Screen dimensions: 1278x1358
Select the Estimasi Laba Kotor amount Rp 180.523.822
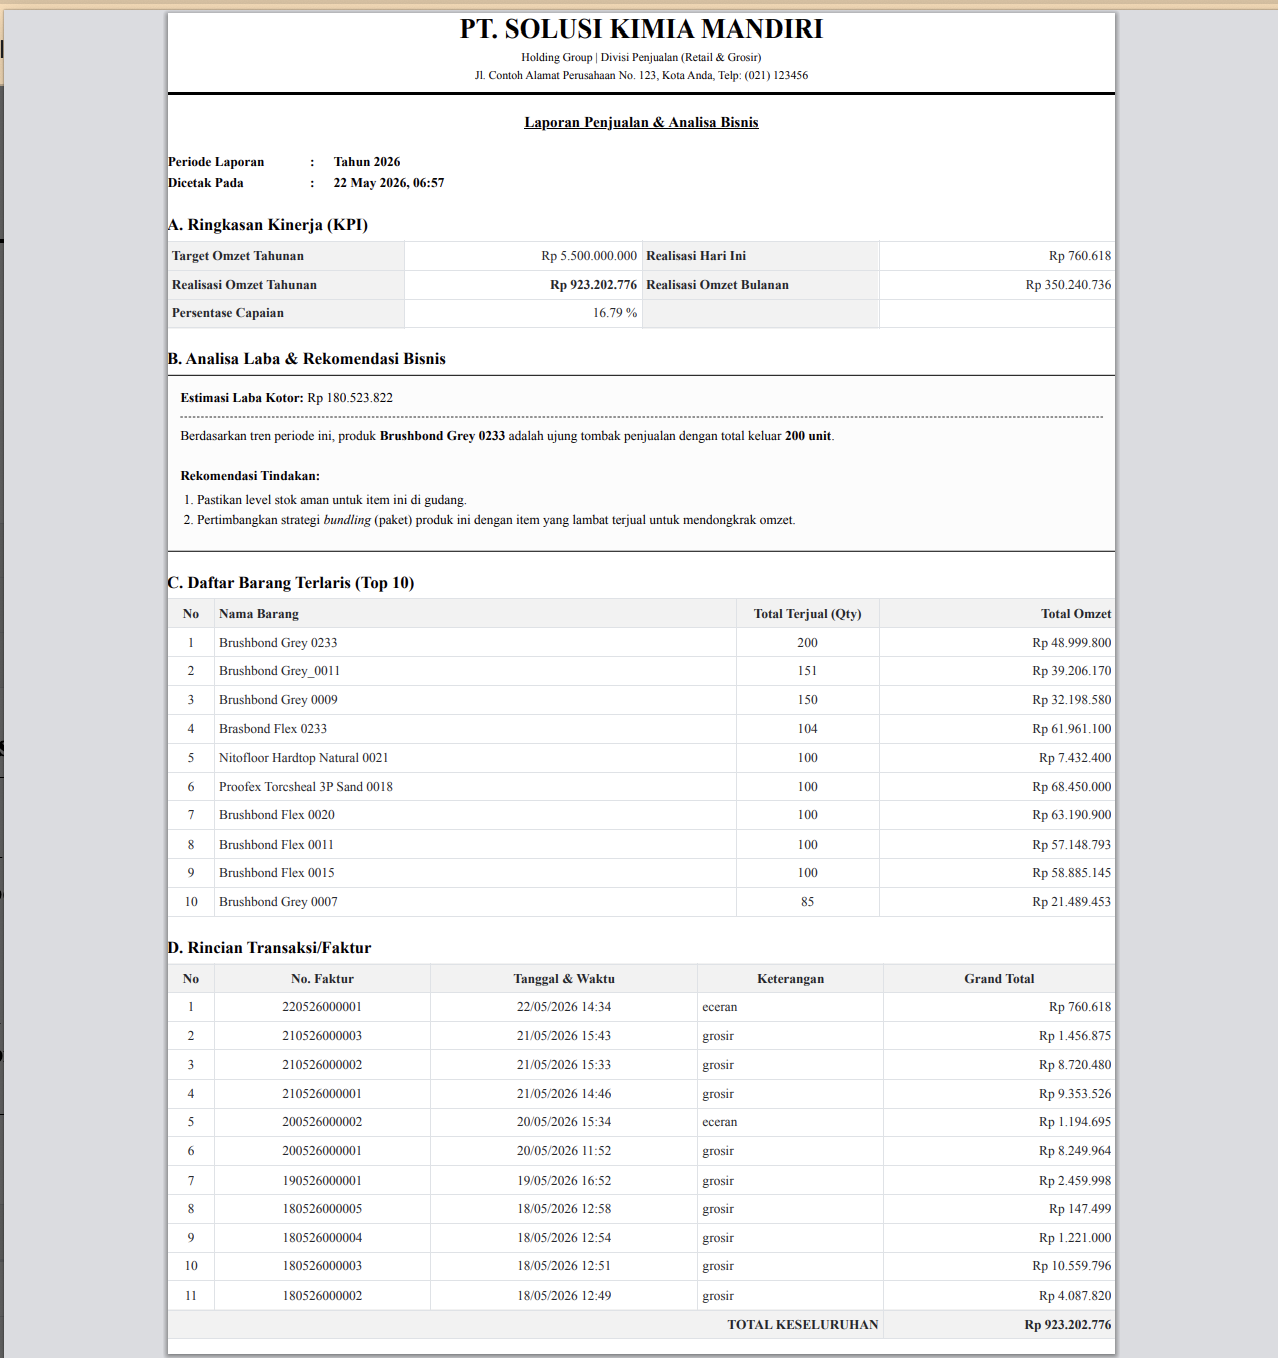coord(350,398)
